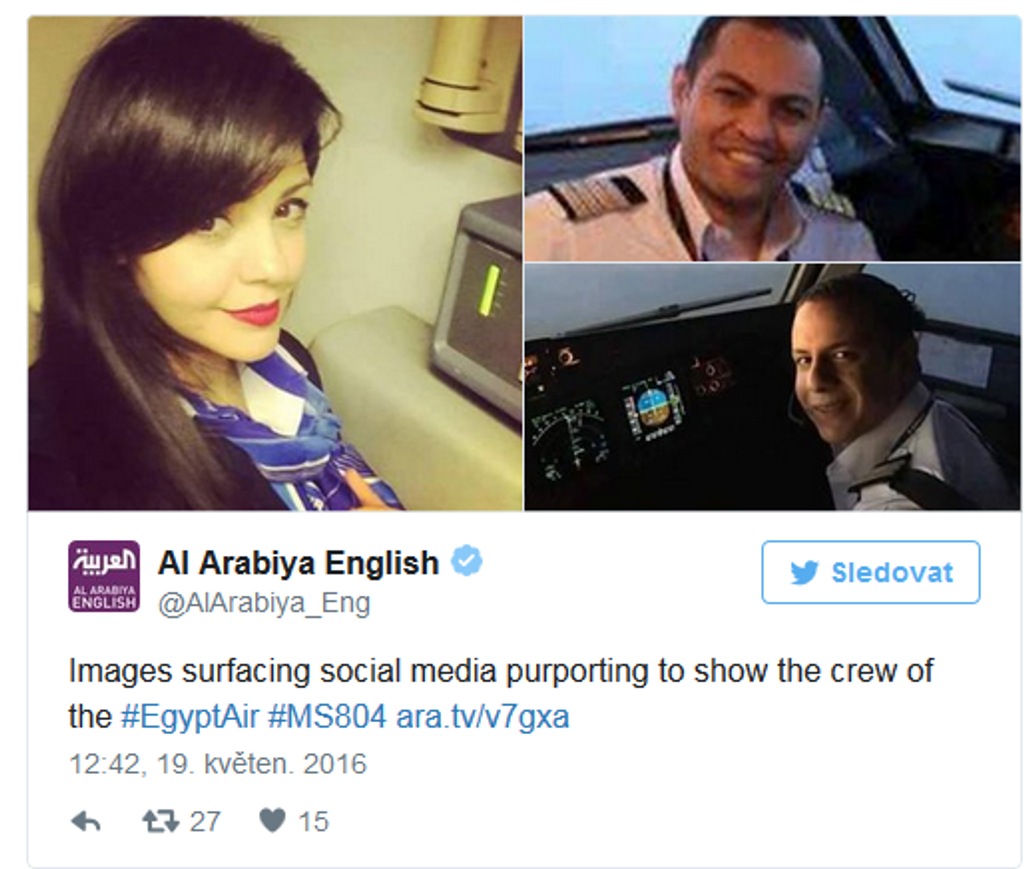Follow the account using Sledovat button
Screen dimensions: 1024x869
[871, 572]
